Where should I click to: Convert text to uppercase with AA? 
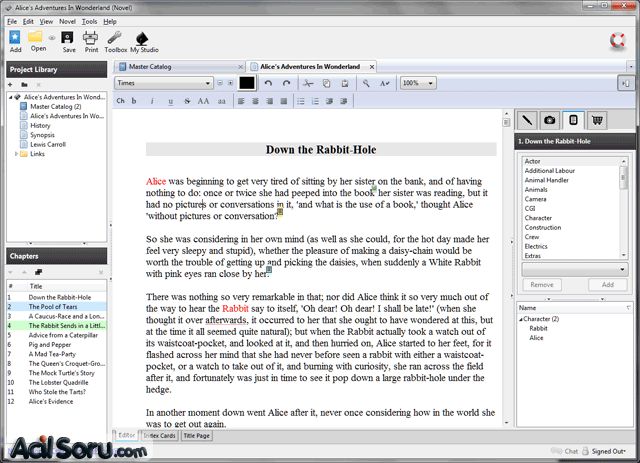point(203,101)
